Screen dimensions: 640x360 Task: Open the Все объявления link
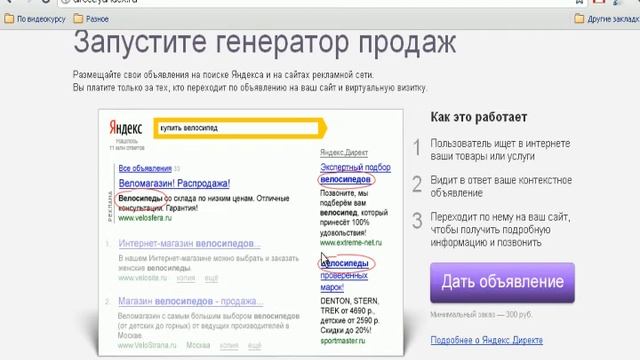pos(145,168)
